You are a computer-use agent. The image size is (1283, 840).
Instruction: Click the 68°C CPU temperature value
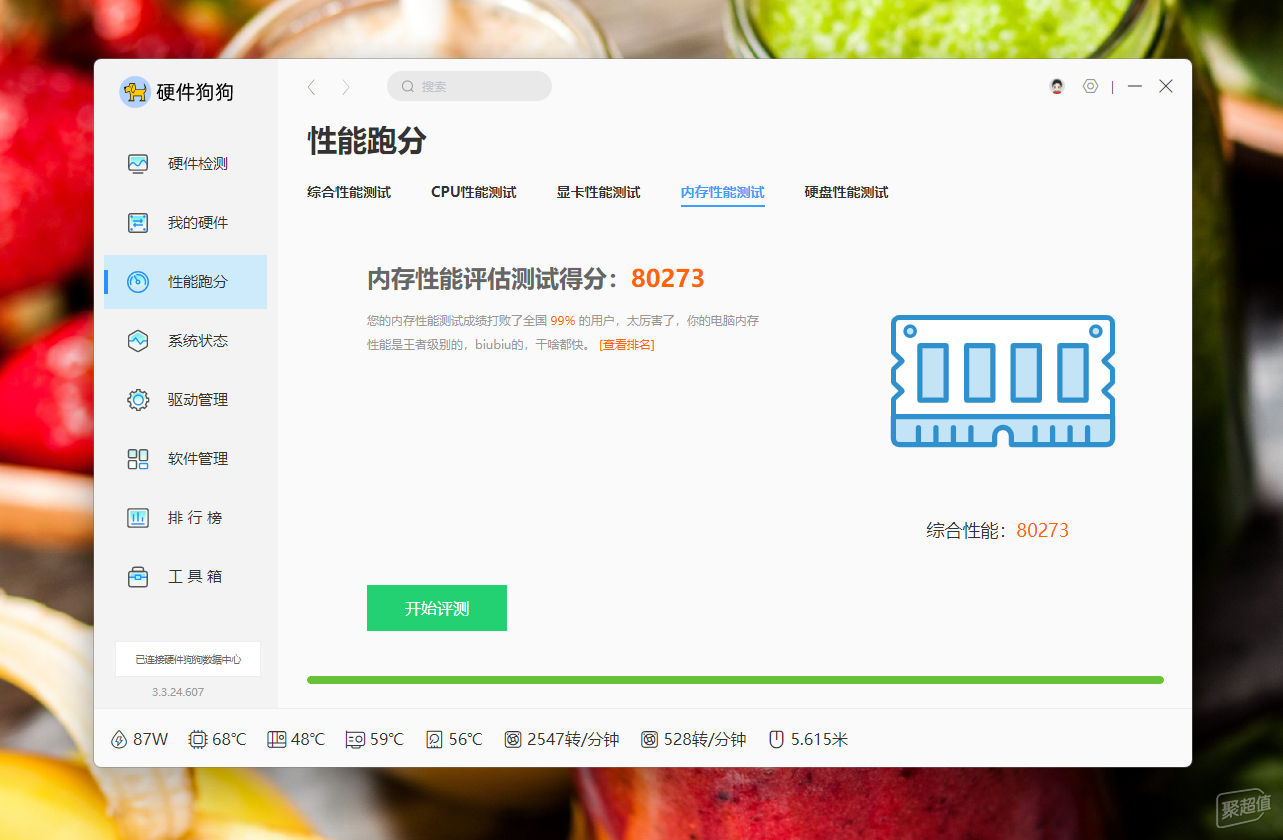click(229, 740)
